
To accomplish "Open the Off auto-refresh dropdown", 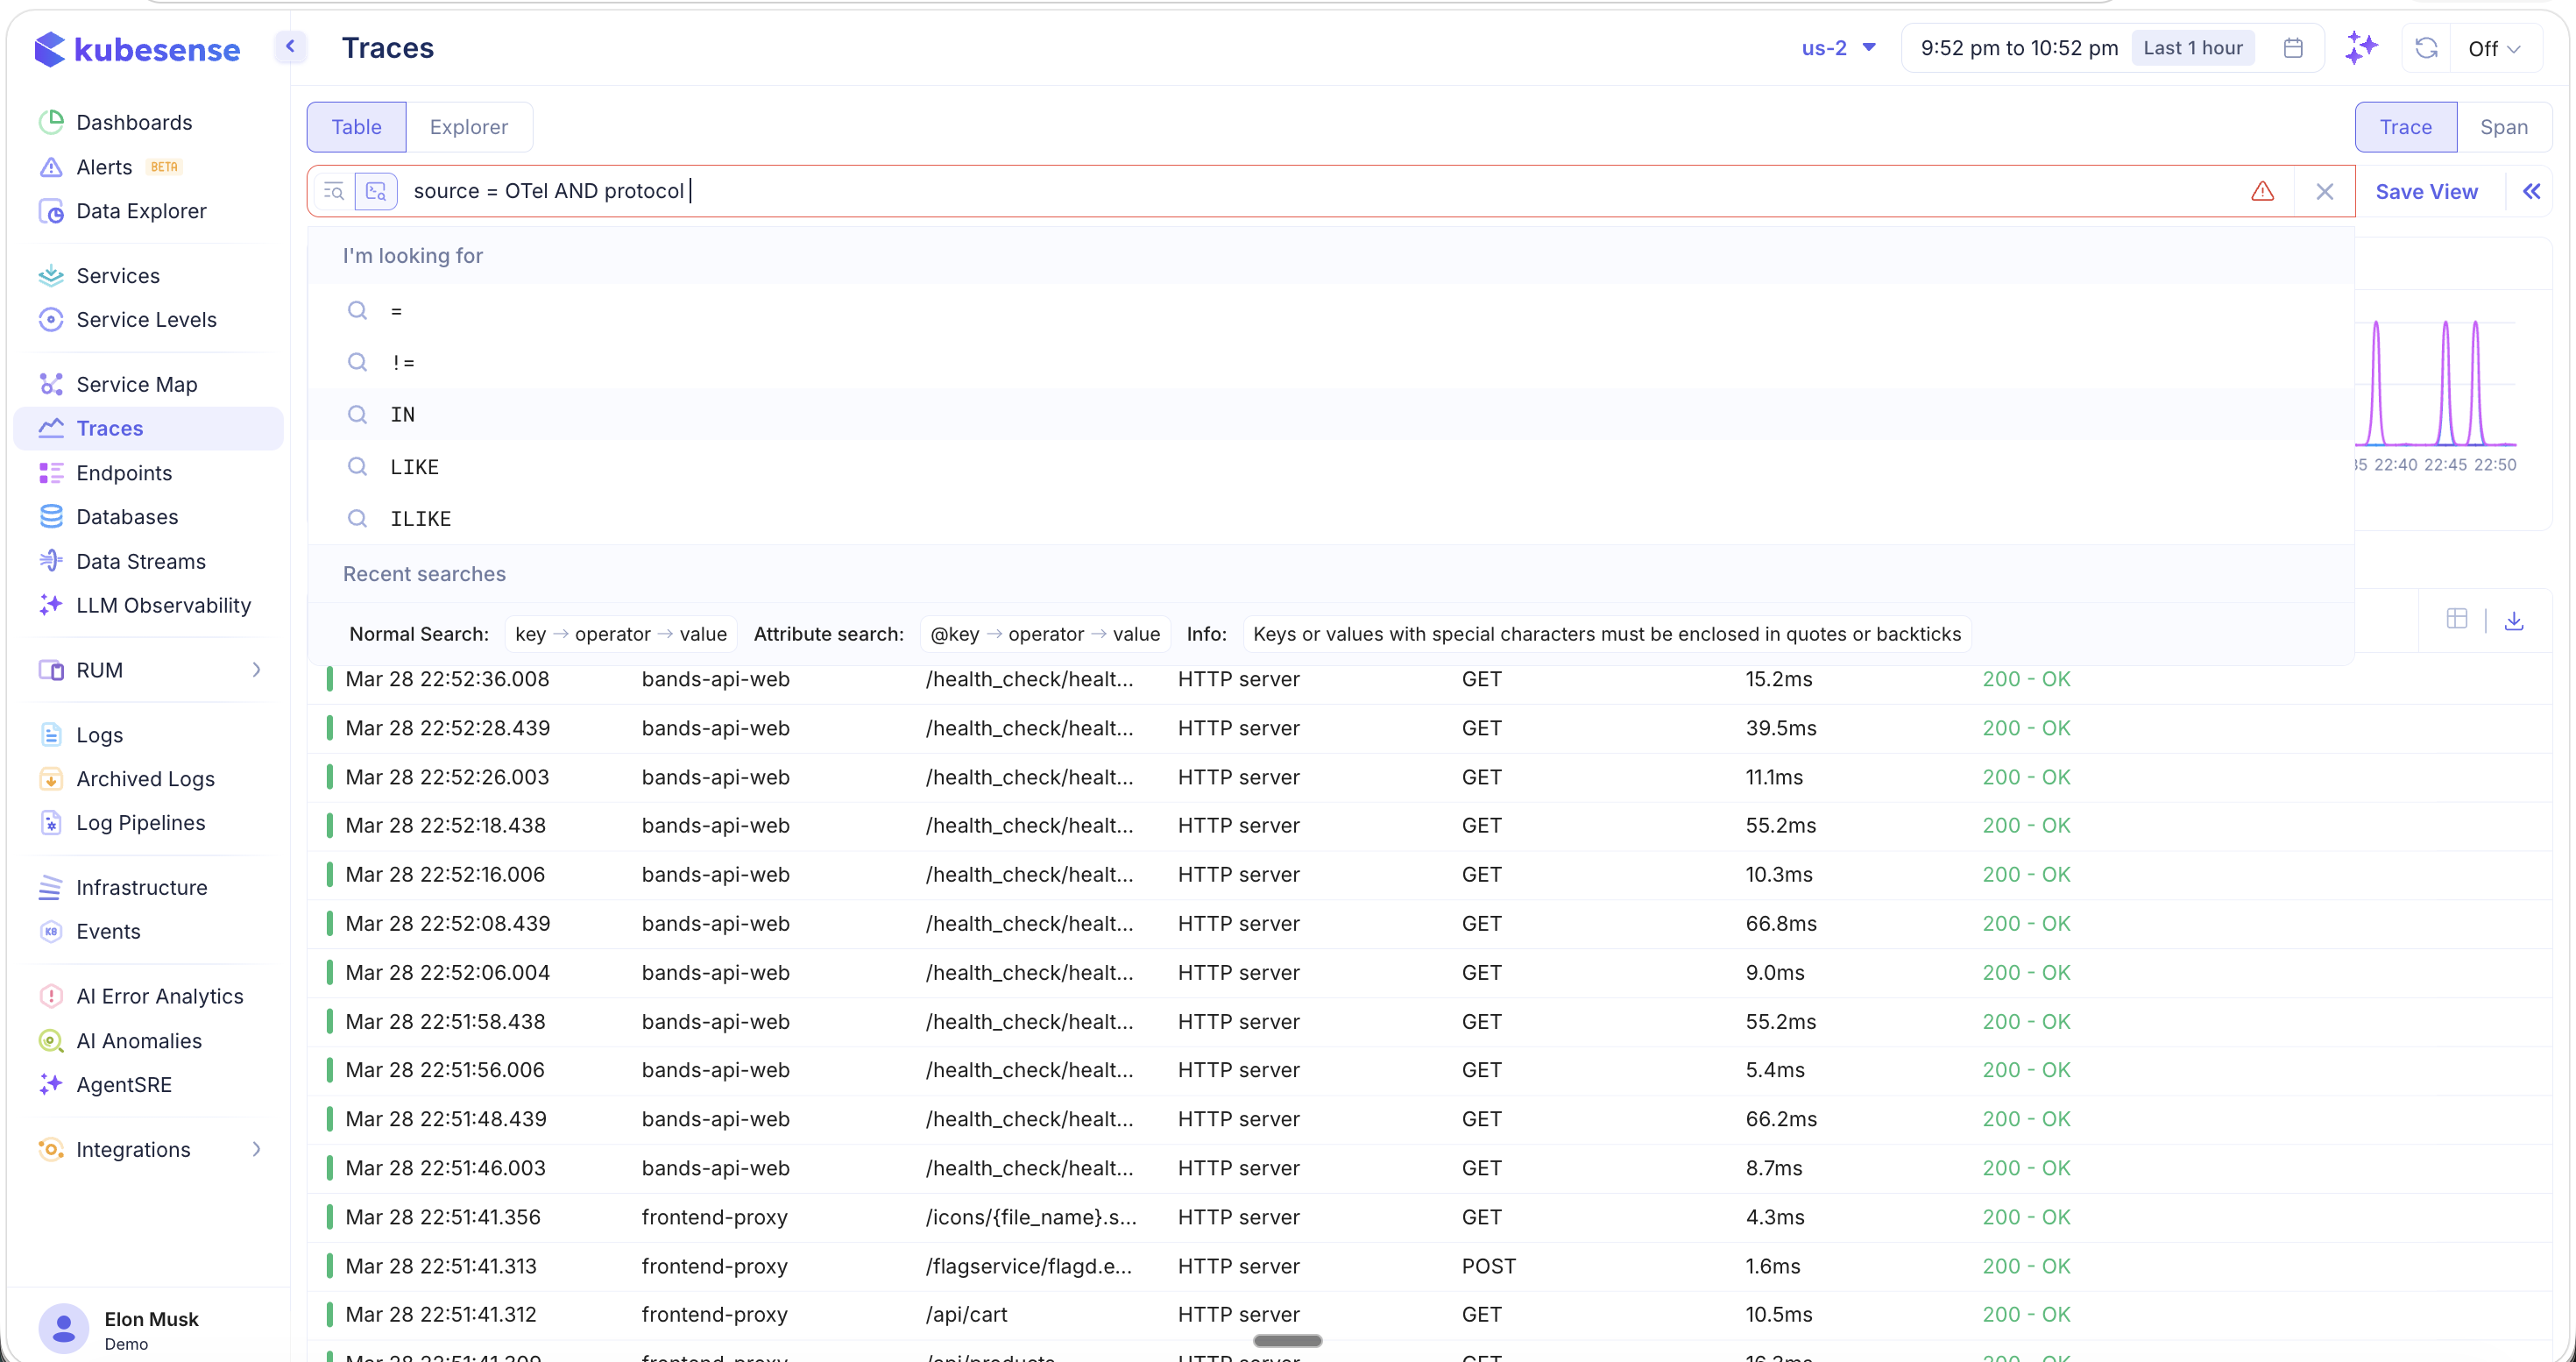I will click(2494, 47).
